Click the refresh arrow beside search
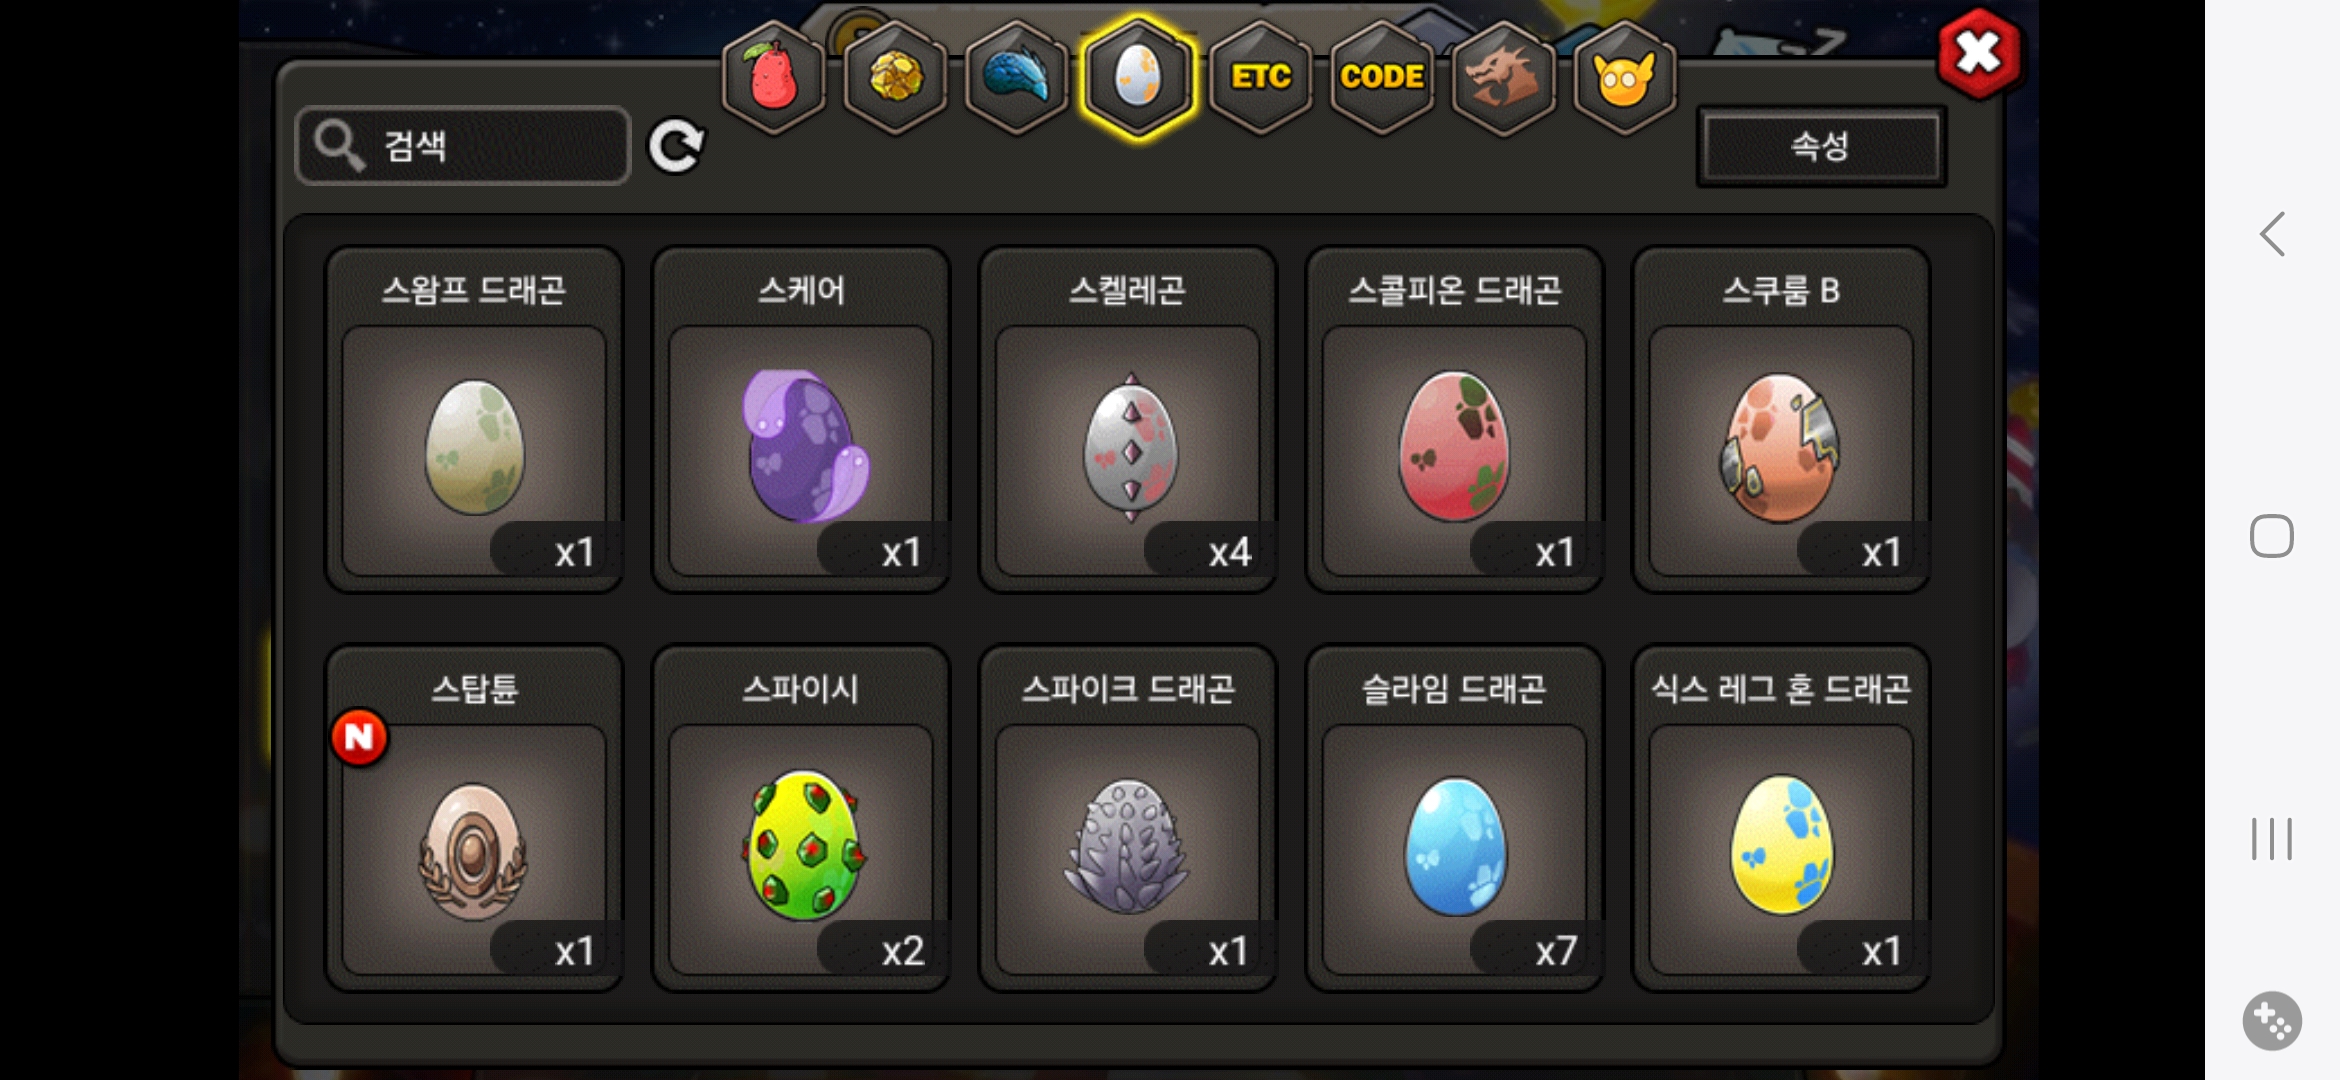2340x1080 pixels. [677, 147]
